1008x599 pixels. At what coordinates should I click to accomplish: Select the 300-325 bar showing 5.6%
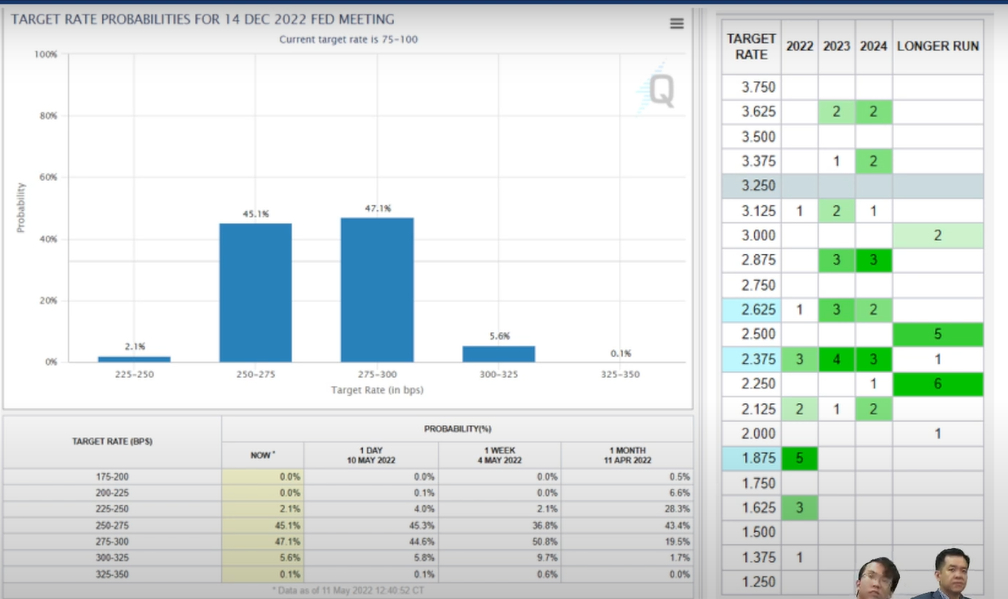498,353
